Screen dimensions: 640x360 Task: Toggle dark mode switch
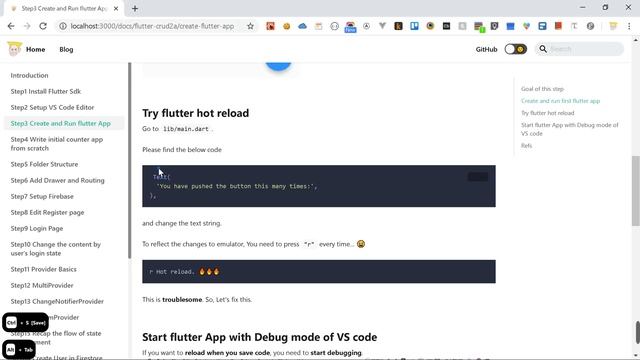pyautogui.click(x=516, y=49)
